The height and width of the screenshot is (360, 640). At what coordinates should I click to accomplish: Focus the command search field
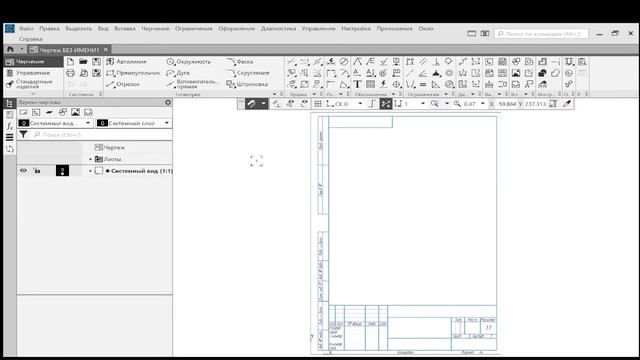(541, 33)
